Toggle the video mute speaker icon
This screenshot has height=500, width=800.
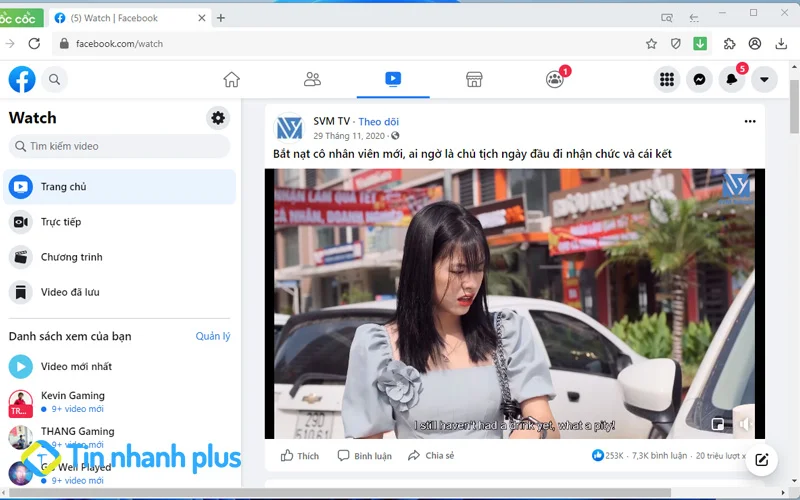[x=745, y=424]
